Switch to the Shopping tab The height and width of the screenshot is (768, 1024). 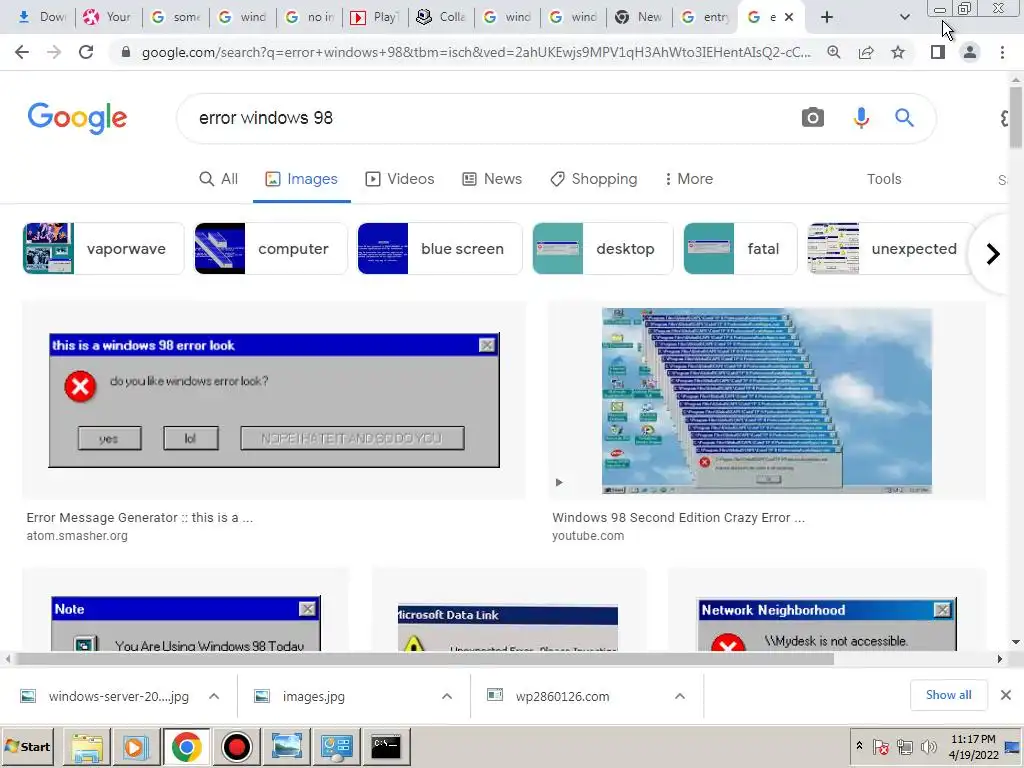(594, 179)
